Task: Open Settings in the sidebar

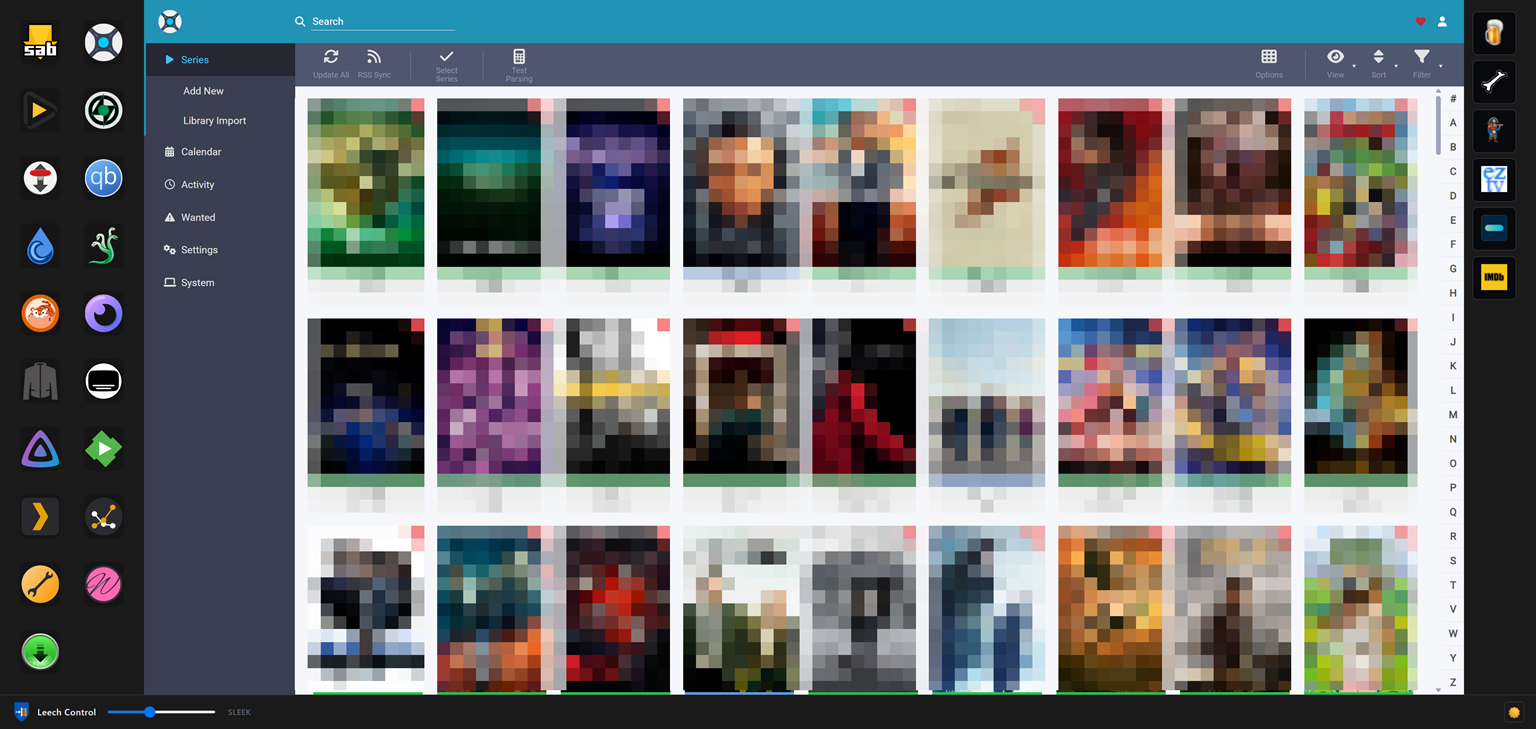Action: (x=220, y=250)
